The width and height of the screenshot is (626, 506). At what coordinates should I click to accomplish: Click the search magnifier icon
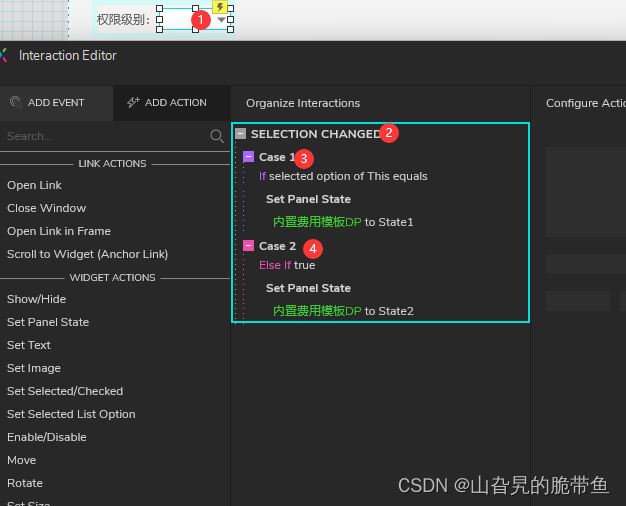(217, 136)
